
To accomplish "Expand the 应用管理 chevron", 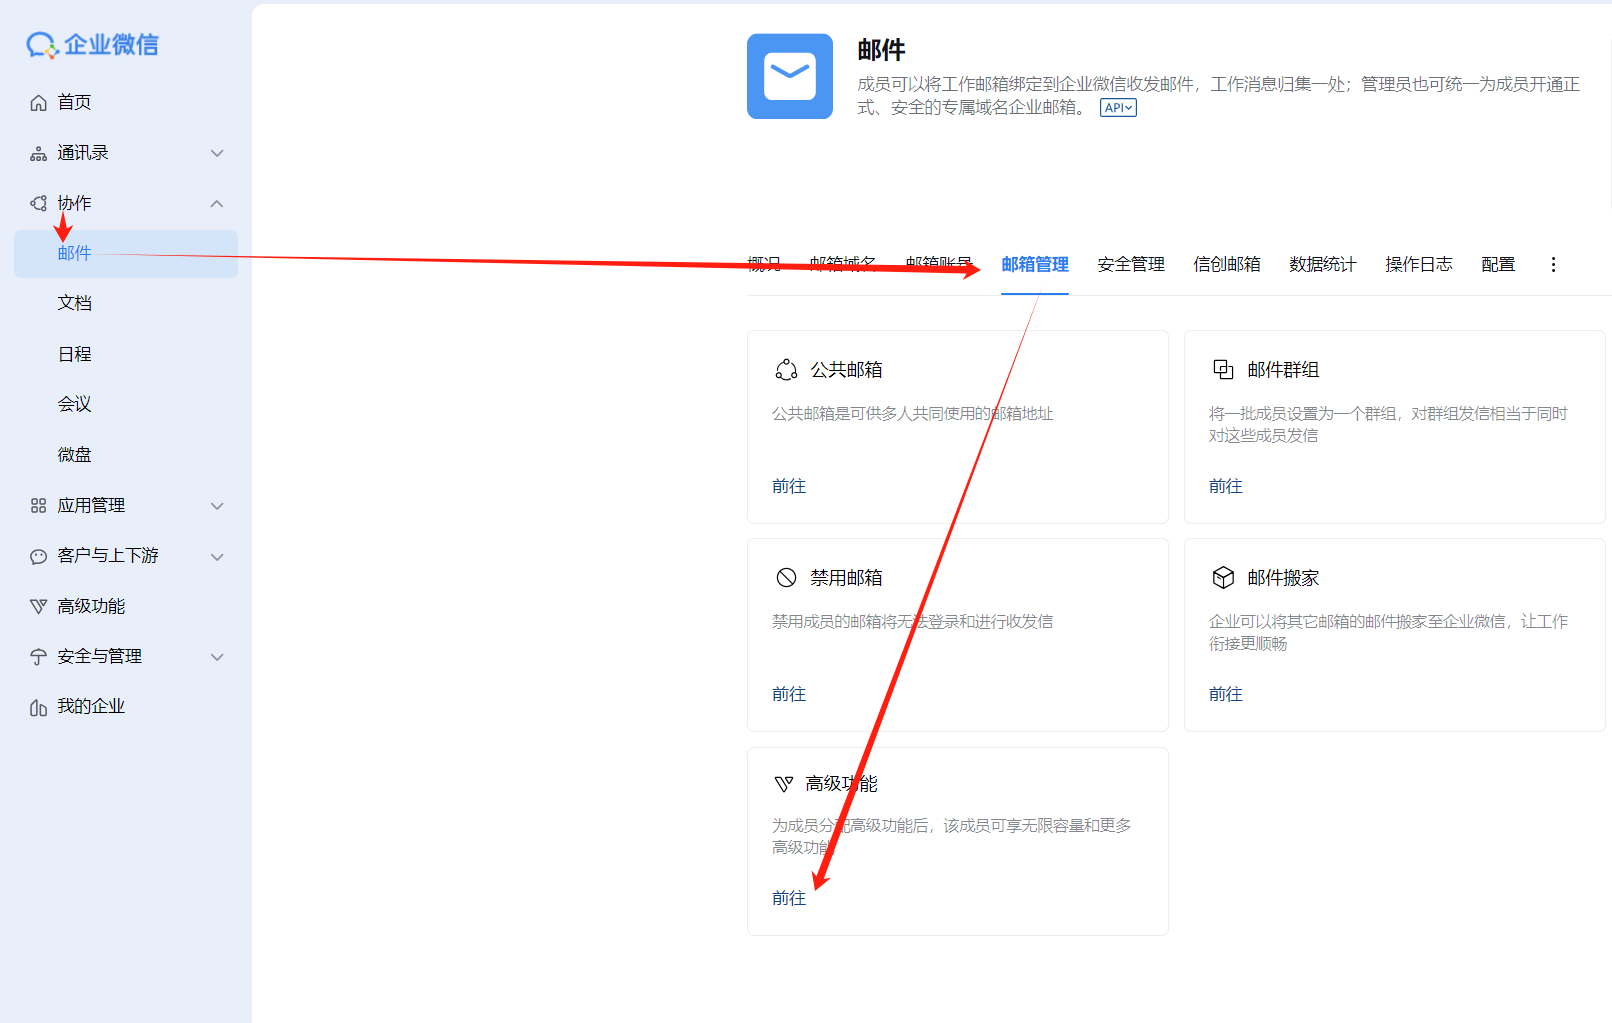I will 217,506.
